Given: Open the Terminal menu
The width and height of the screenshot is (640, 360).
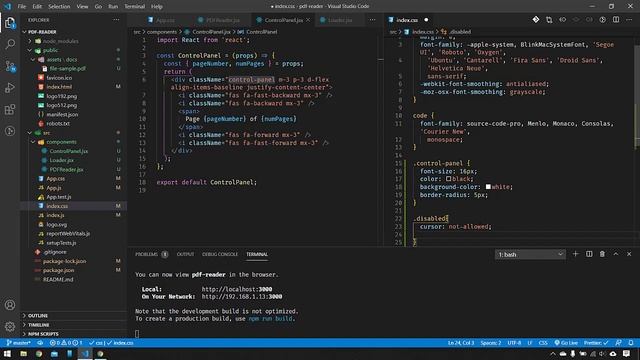Looking at the screenshot, I should point(135,7).
